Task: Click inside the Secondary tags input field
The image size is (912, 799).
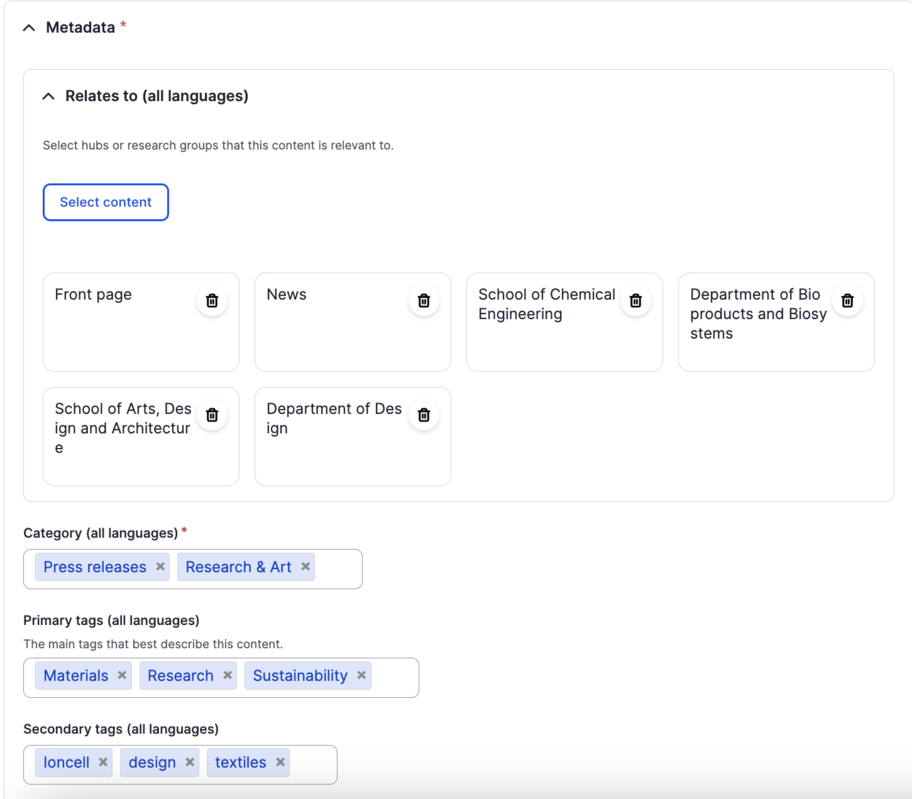Action: pos(313,764)
